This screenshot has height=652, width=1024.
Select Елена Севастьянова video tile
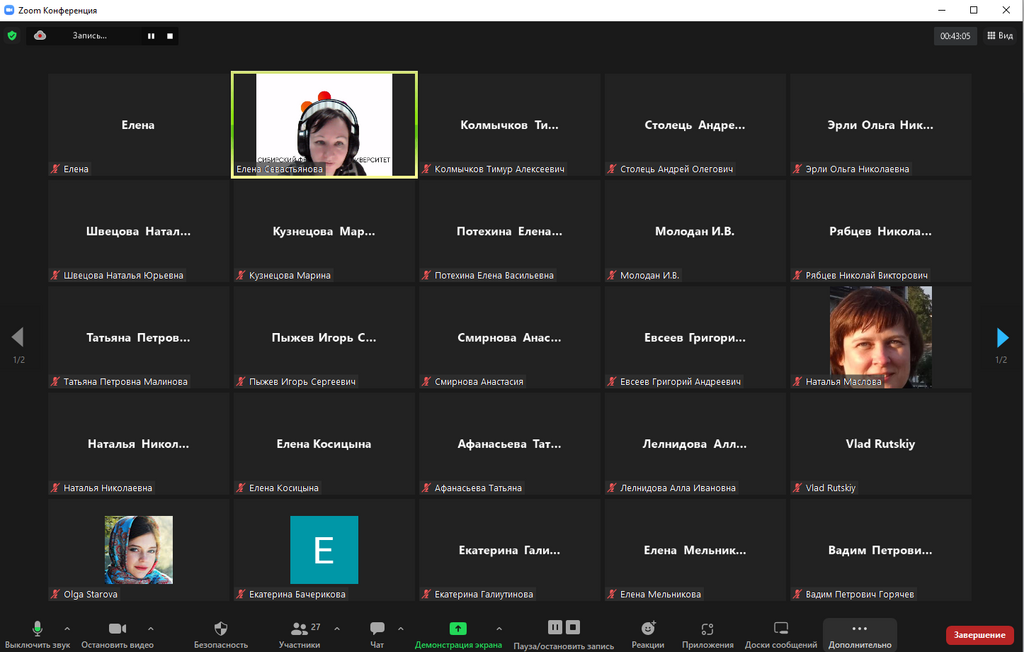pos(324,125)
